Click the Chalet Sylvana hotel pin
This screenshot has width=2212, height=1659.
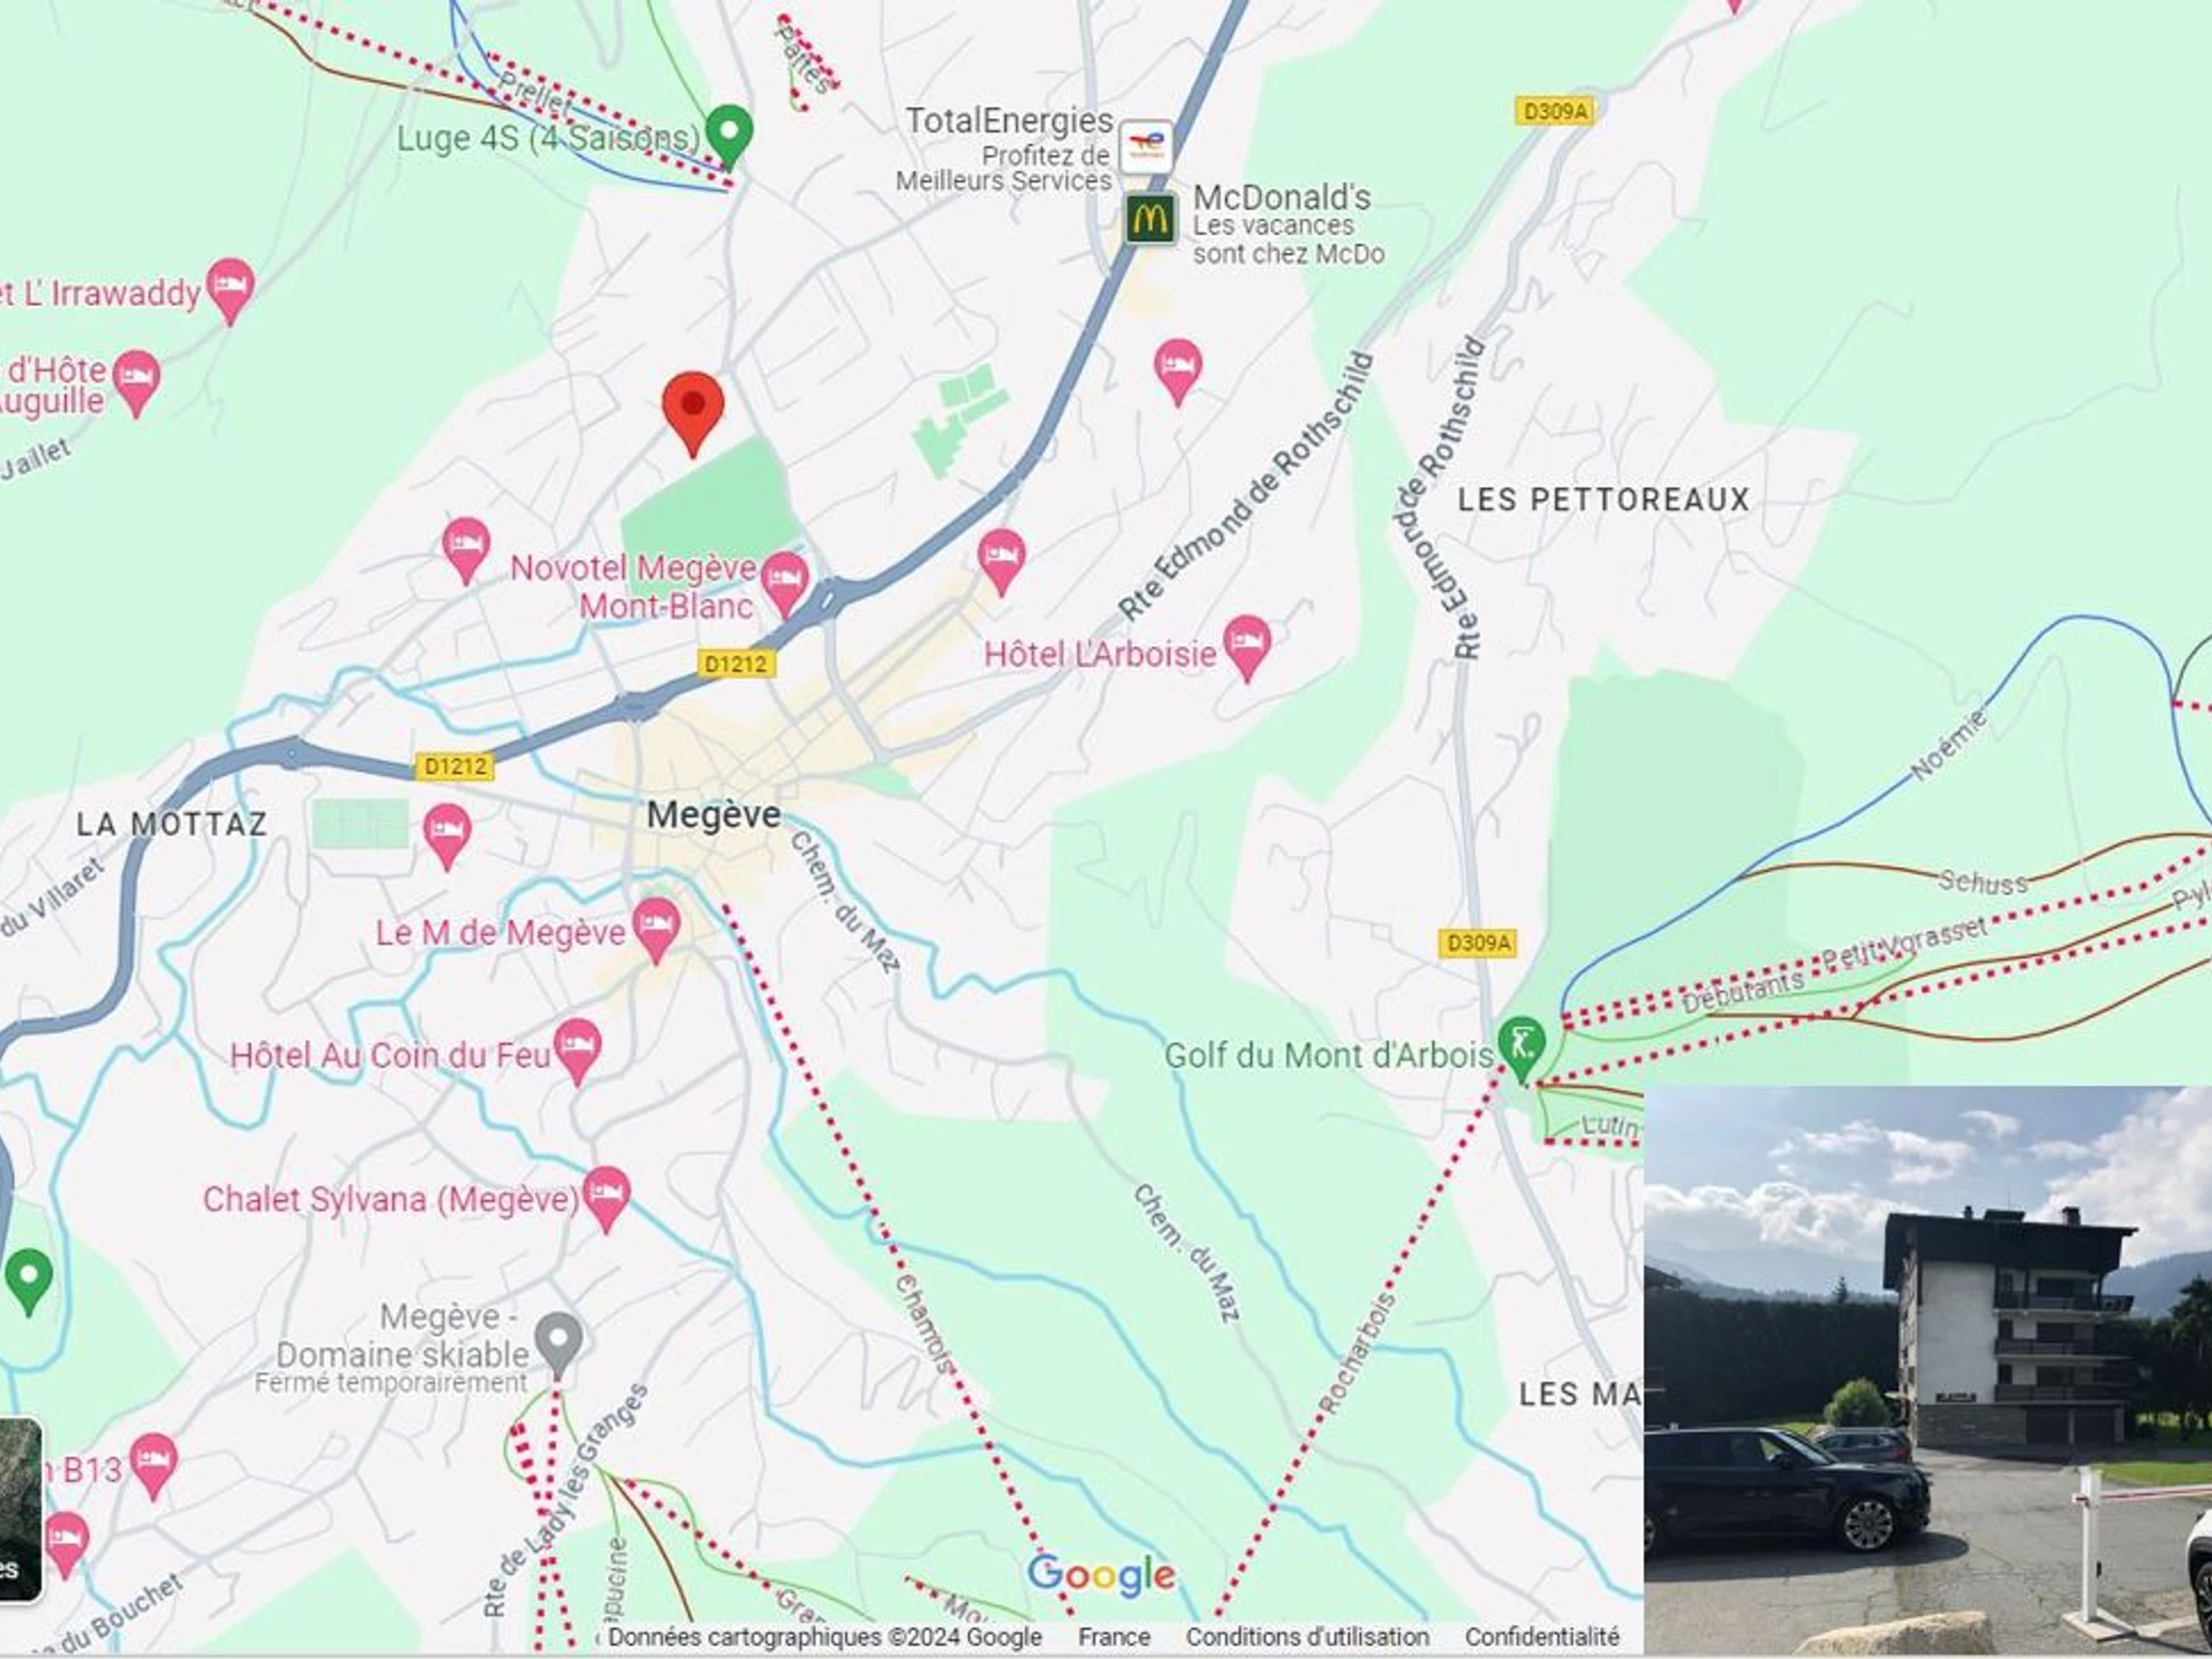pos(606,1199)
